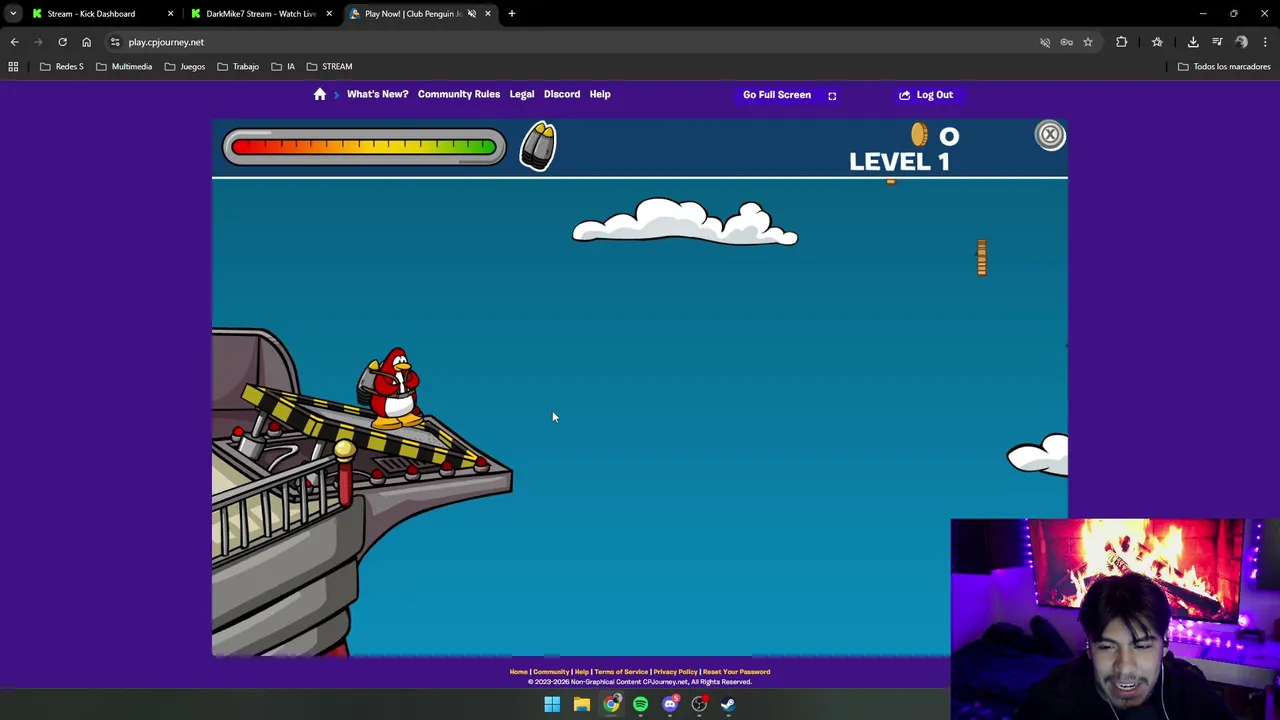Click the muted site sound icon
The width and height of the screenshot is (1280, 720).
click(1045, 42)
